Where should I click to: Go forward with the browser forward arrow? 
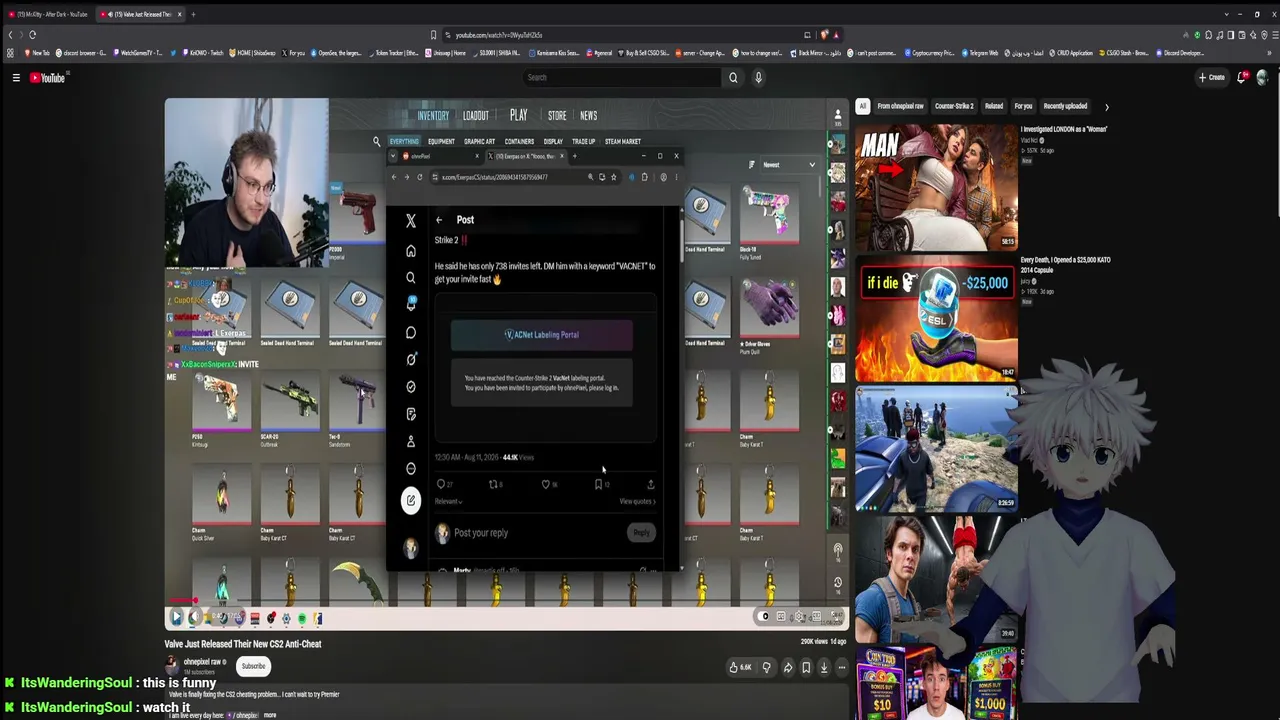(x=21, y=35)
